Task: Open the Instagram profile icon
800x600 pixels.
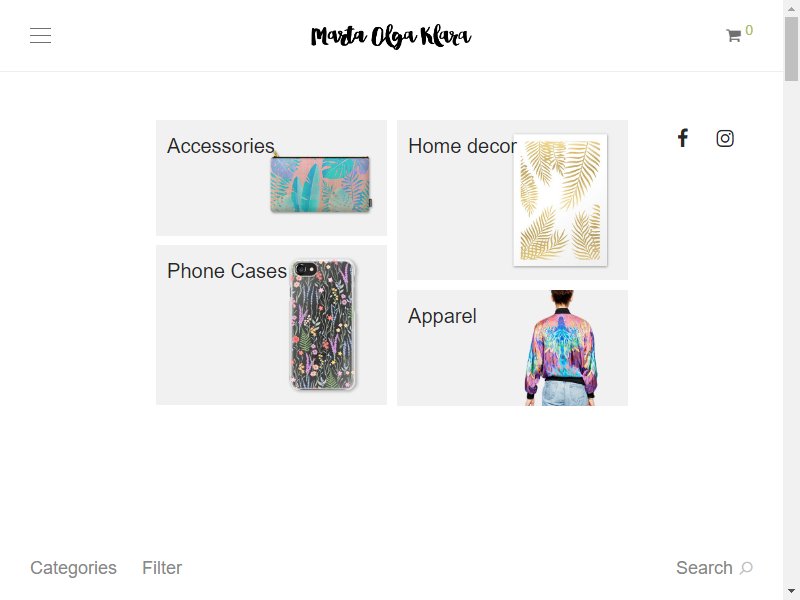Action: (x=725, y=138)
